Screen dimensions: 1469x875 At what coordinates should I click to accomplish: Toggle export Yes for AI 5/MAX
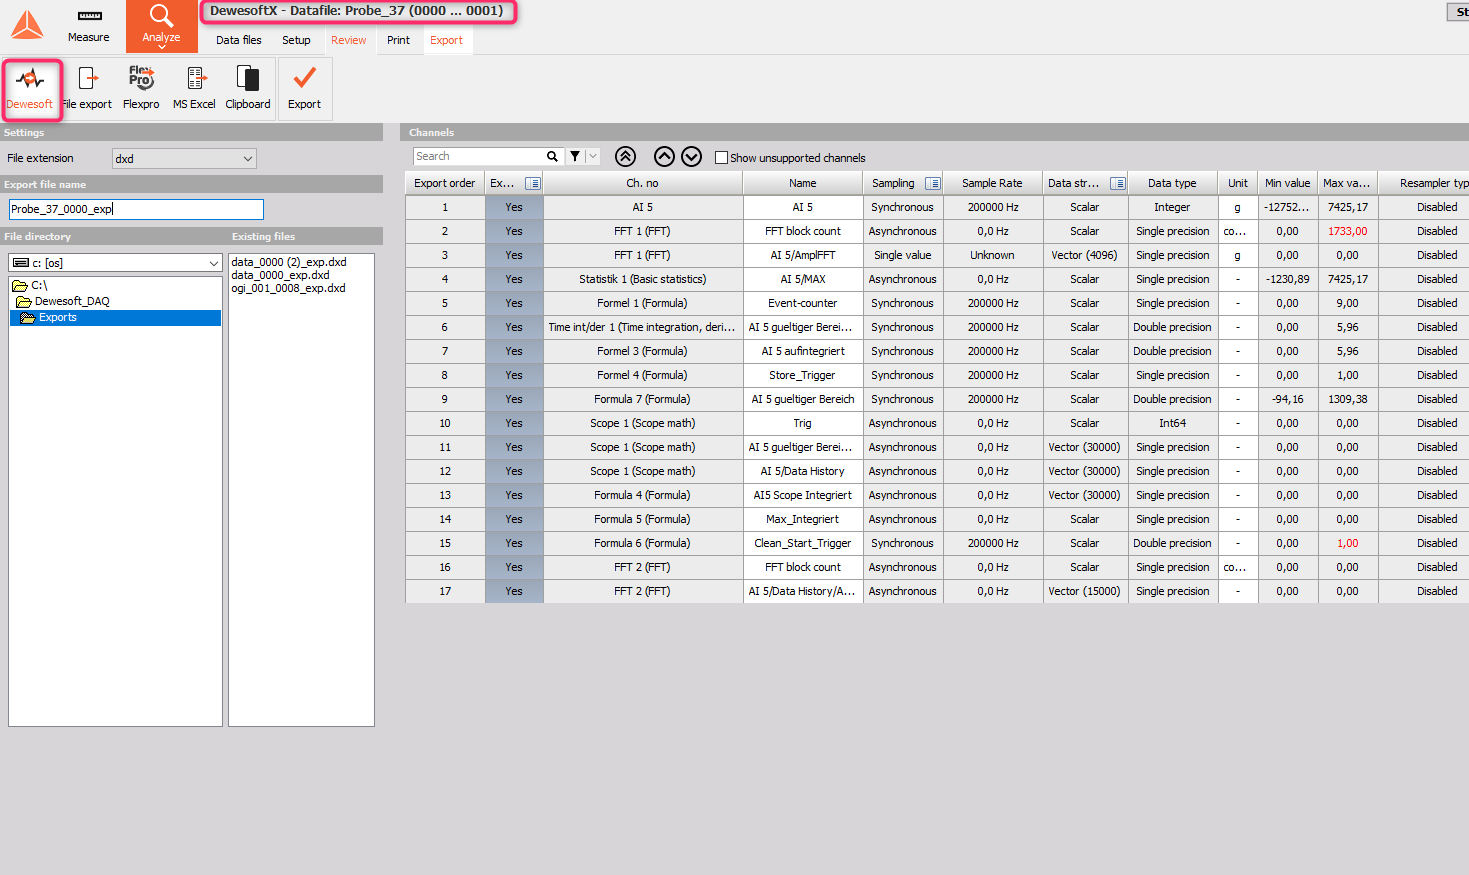[x=514, y=279]
